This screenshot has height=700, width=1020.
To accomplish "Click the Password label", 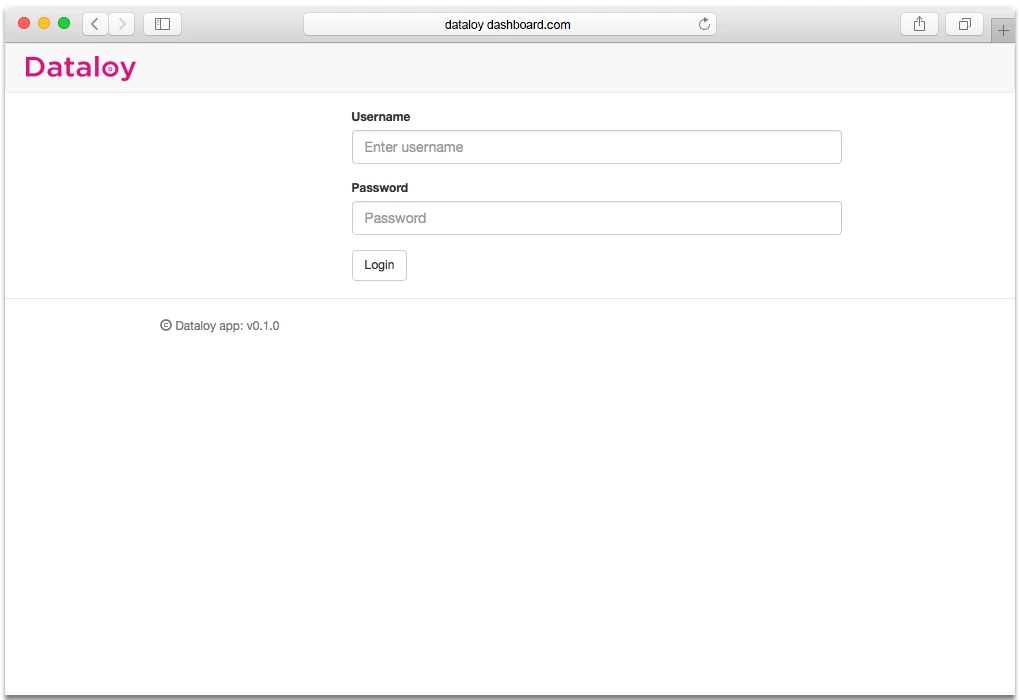I will (380, 188).
